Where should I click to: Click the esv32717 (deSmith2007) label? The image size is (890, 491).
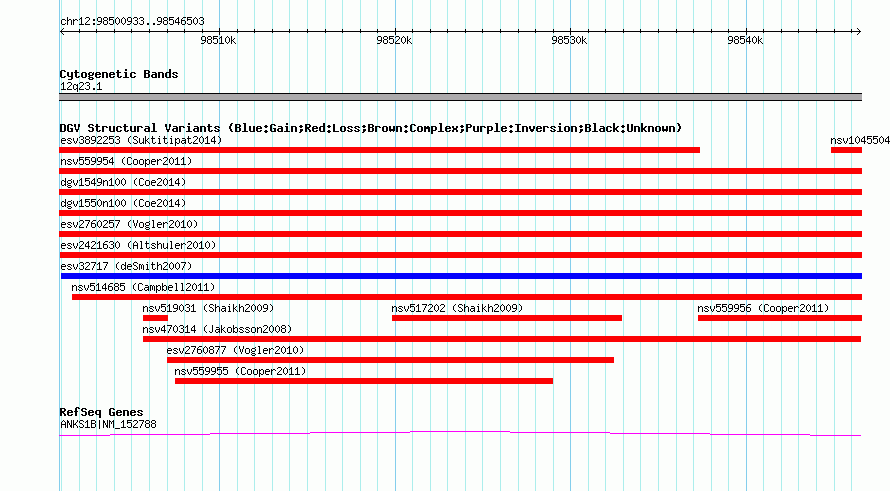[126, 266]
